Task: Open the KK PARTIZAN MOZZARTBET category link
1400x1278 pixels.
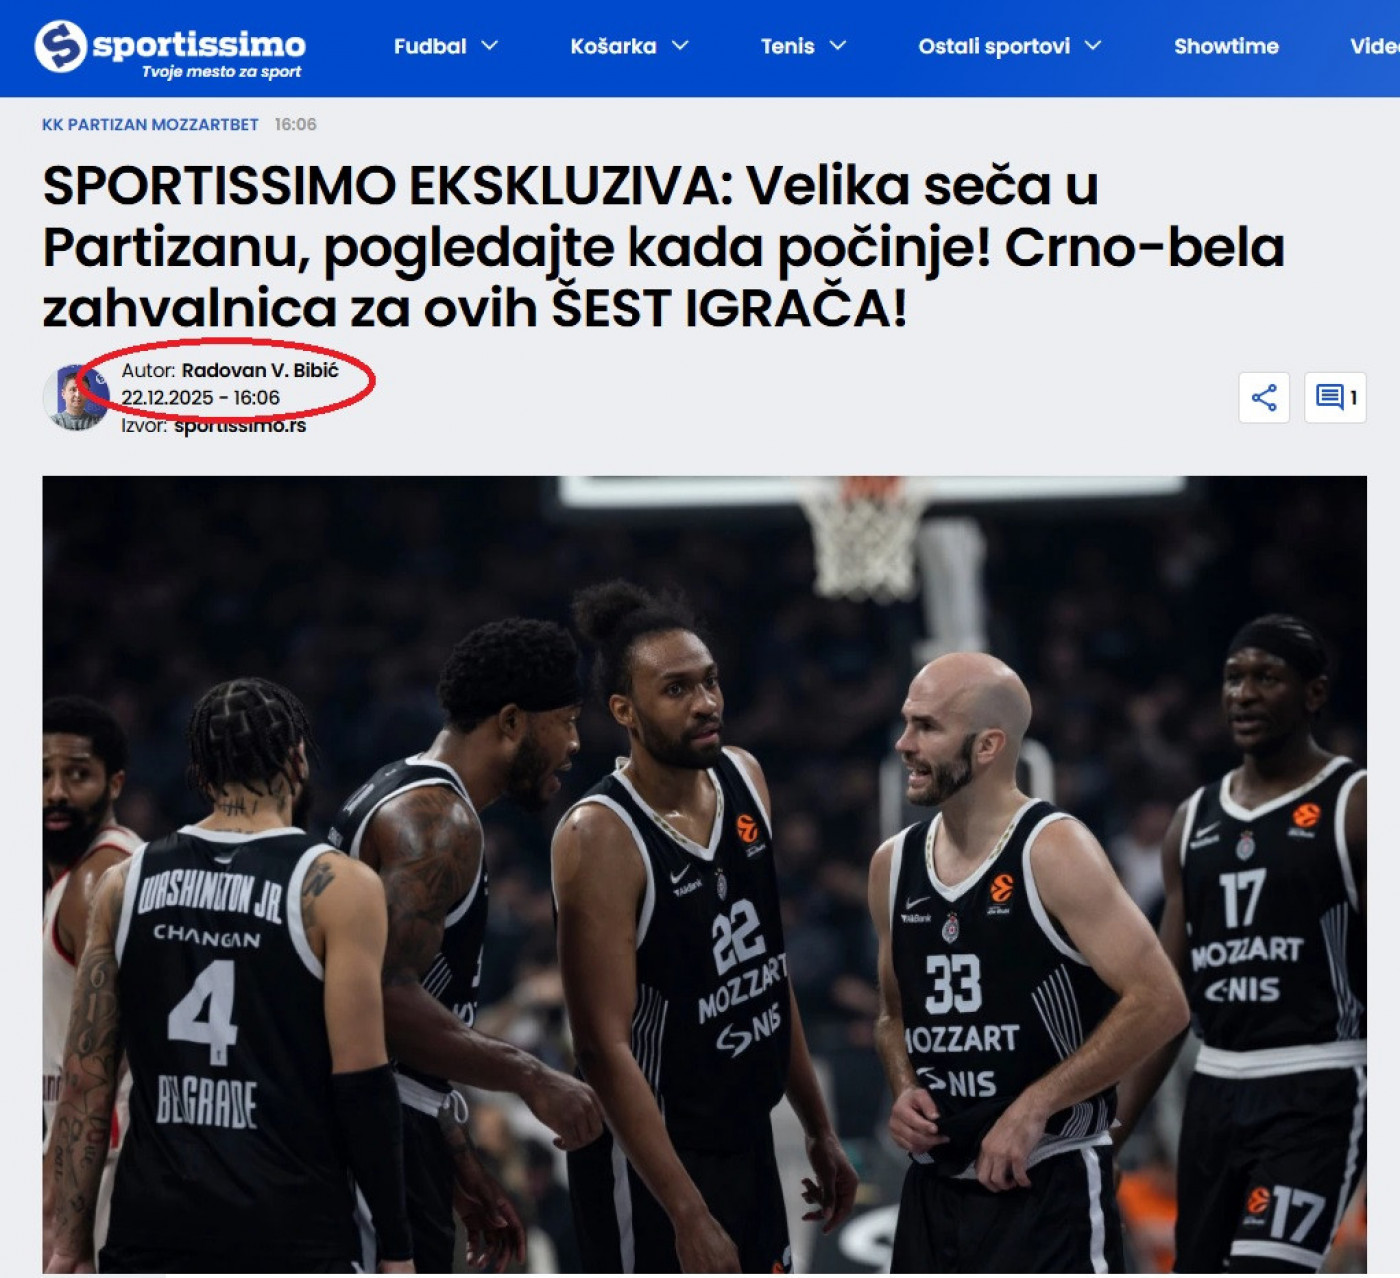Action: pos(150,125)
